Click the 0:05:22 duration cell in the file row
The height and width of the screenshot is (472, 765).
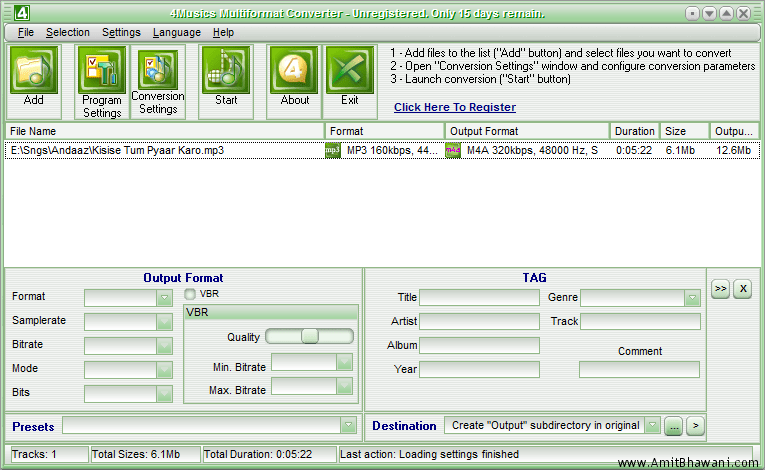click(634, 150)
